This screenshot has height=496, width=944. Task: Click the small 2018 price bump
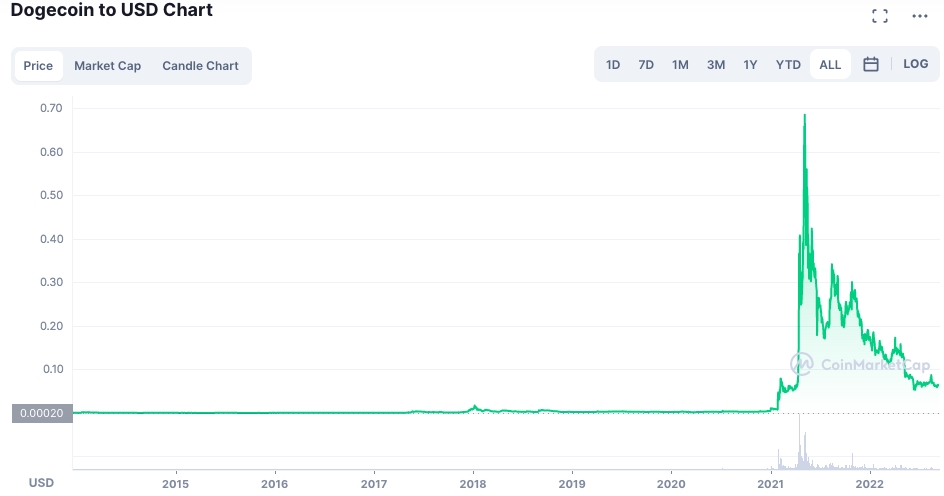(474, 408)
